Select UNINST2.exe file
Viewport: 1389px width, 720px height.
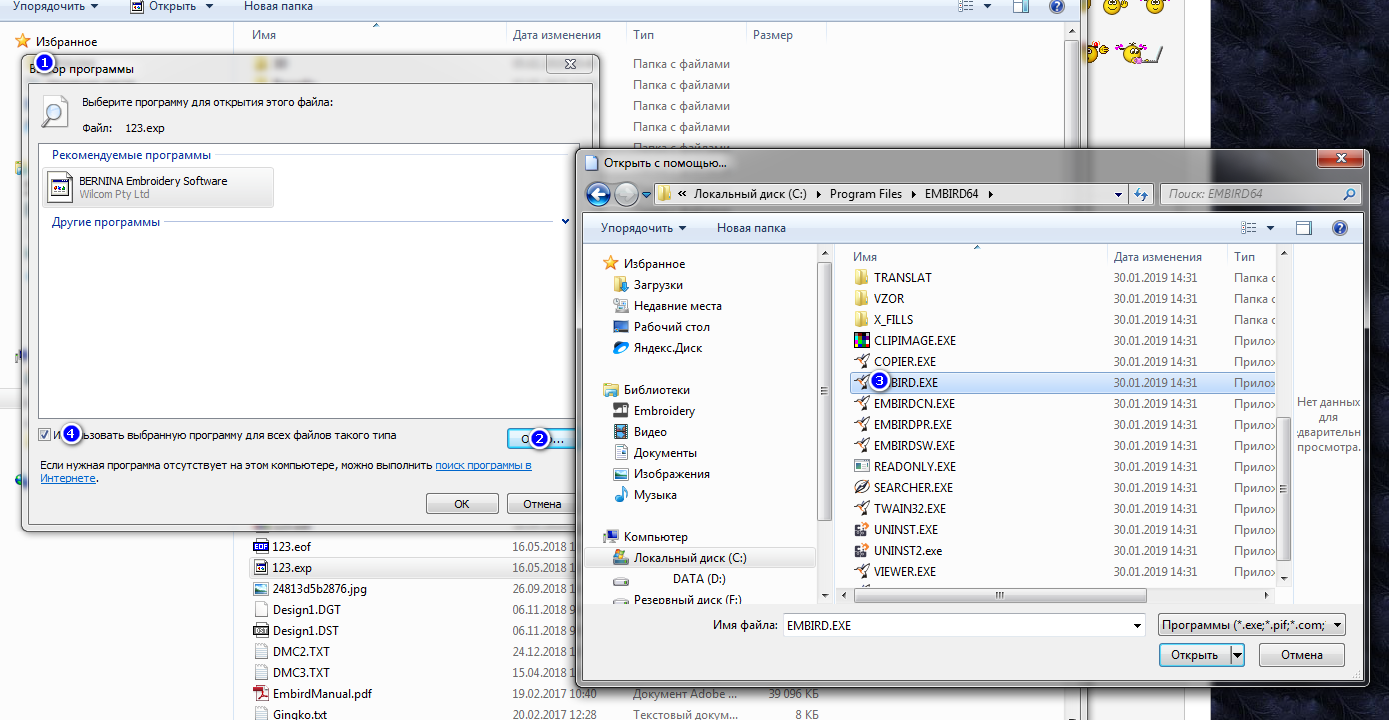click(x=908, y=551)
